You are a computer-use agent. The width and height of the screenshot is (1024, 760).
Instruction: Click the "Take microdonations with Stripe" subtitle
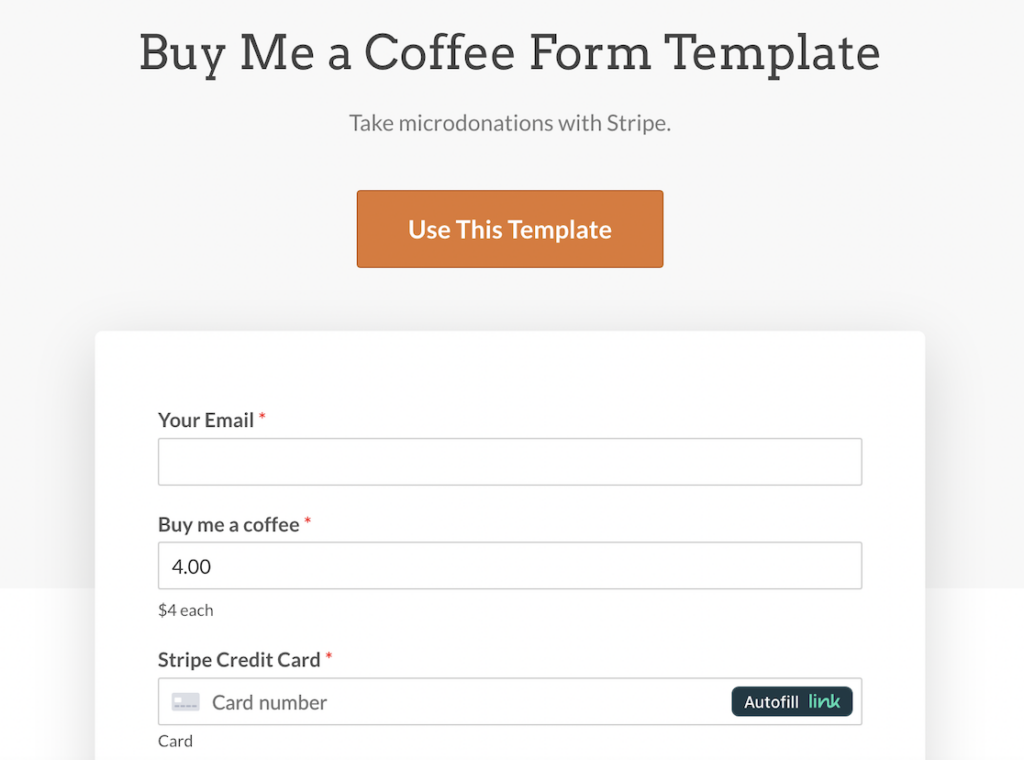point(509,123)
